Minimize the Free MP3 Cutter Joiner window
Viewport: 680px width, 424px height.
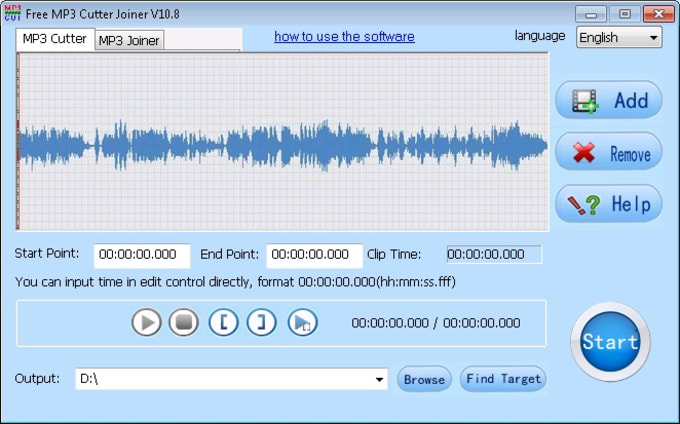tap(590, 14)
